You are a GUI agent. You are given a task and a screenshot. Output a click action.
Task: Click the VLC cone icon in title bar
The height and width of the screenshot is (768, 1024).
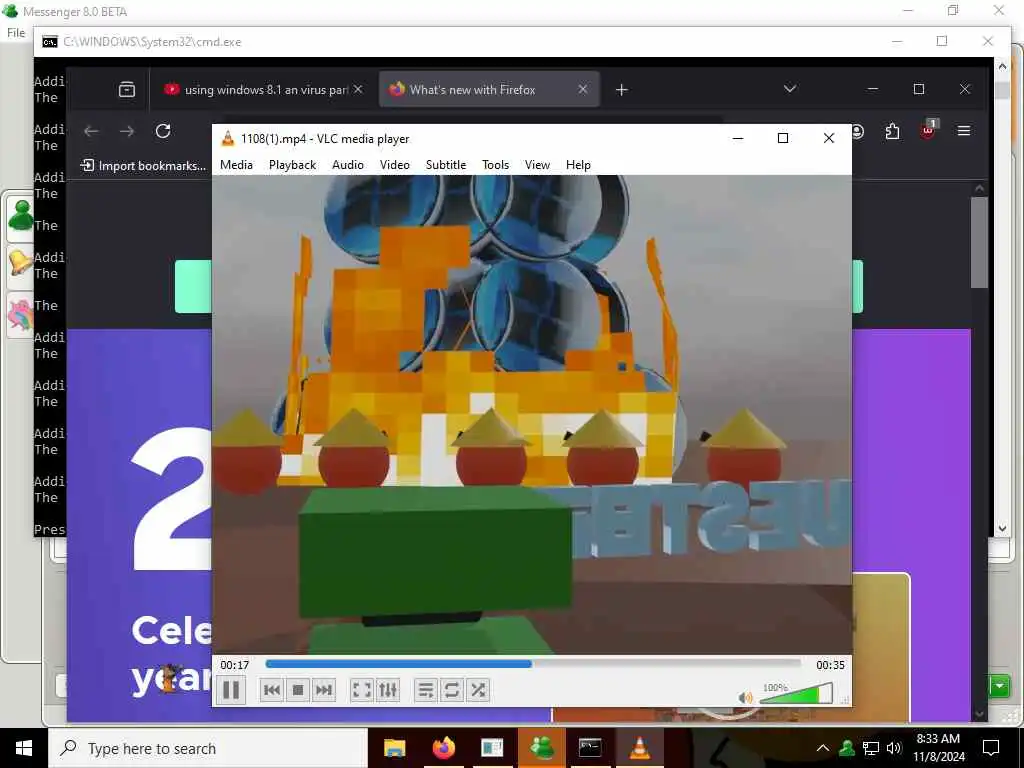(227, 138)
